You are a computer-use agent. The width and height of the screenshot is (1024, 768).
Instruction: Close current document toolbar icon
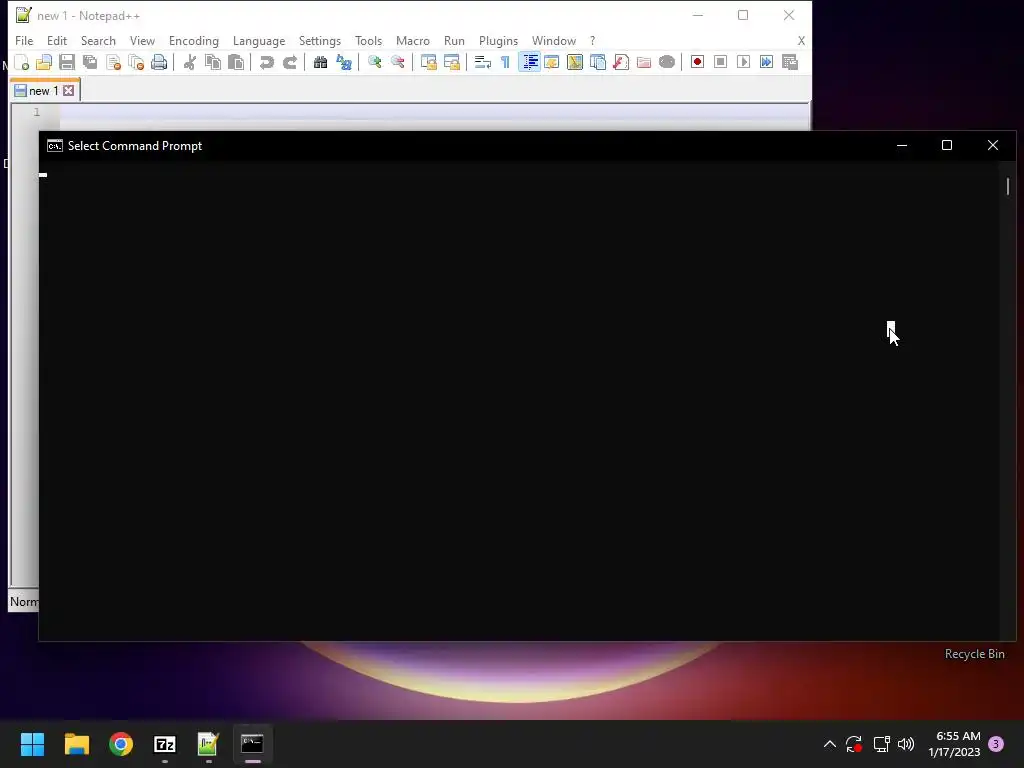(113, 62)
